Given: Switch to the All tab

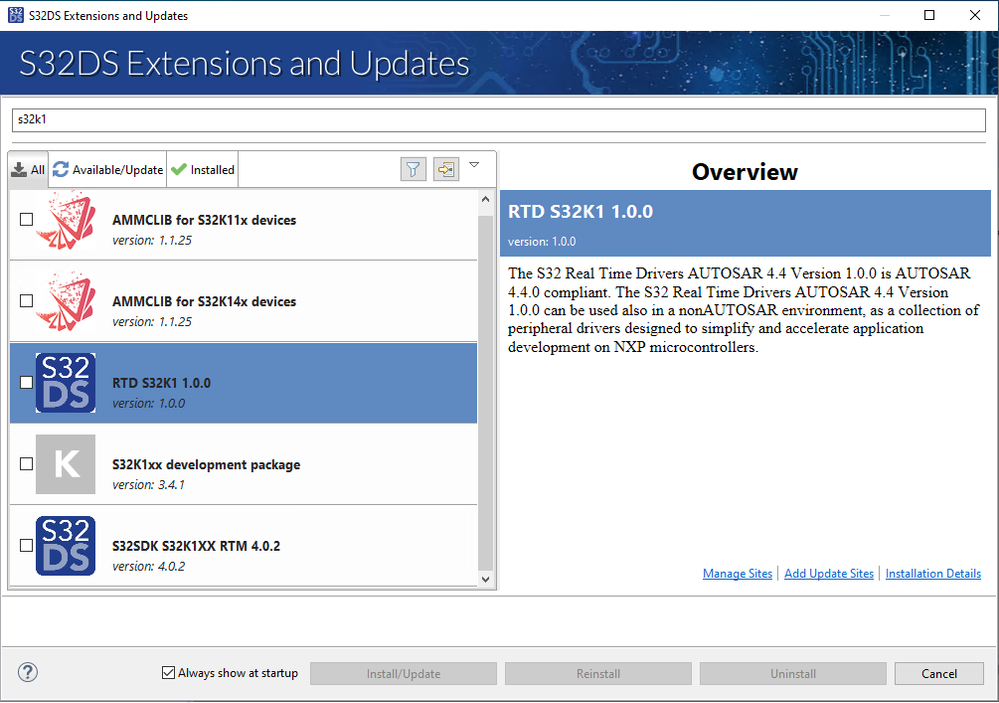Looking at the screenshot, I should (28, 169).
